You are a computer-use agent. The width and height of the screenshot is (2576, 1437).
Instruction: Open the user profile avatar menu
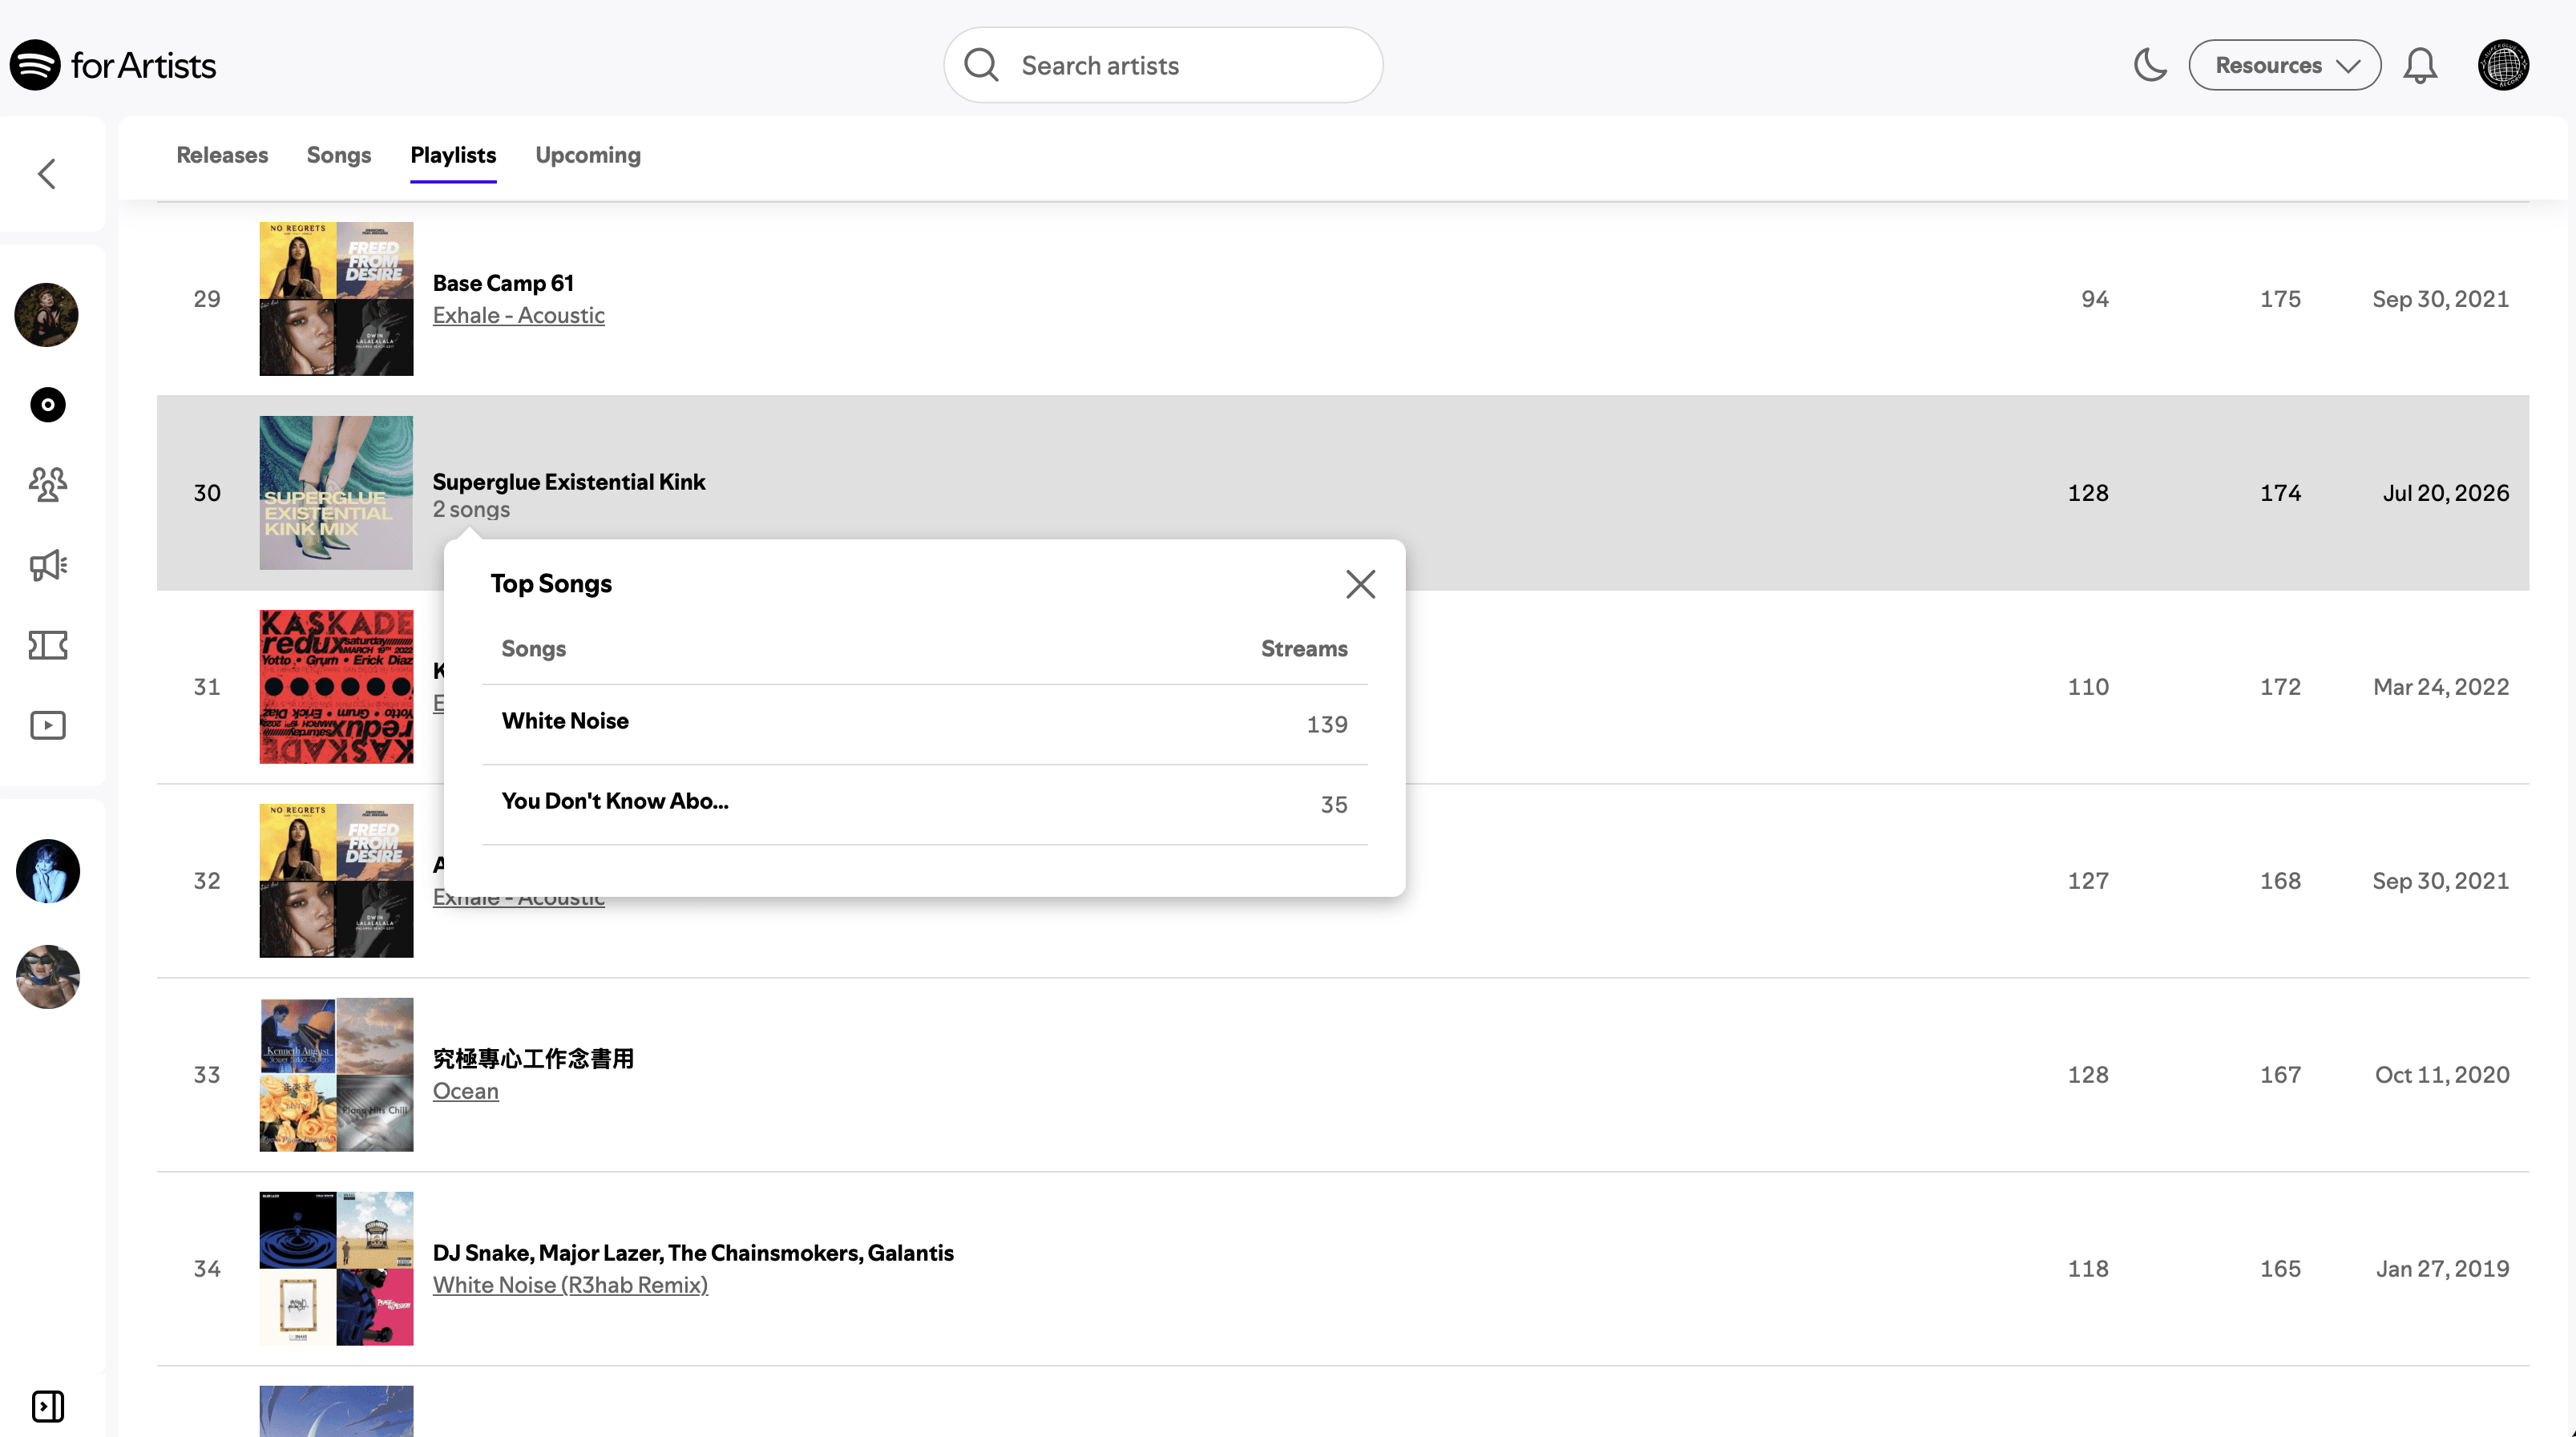click(2503, 65)
